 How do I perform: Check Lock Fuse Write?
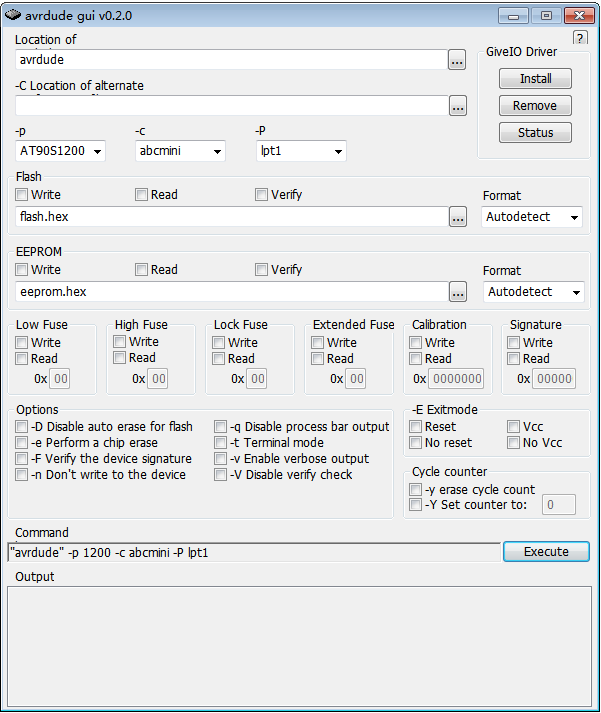pos(219,342)
